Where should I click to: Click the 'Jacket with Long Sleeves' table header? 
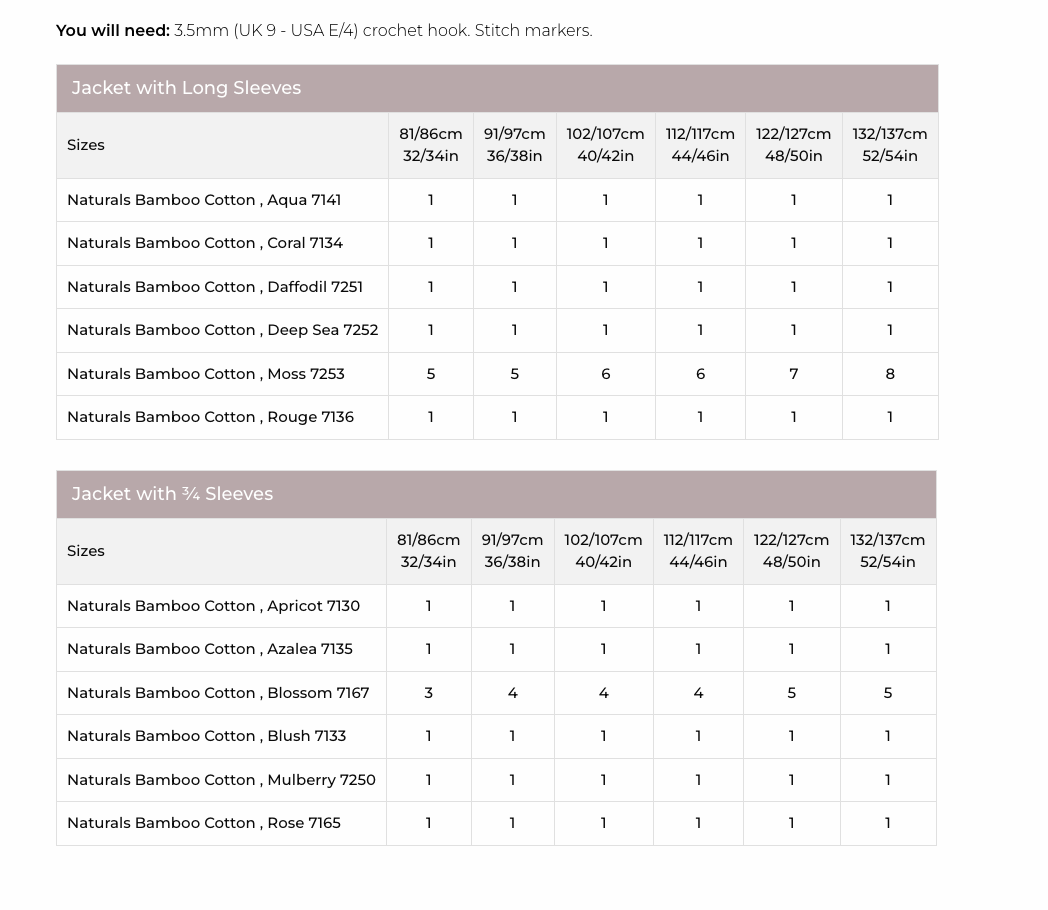pos(186,88)
